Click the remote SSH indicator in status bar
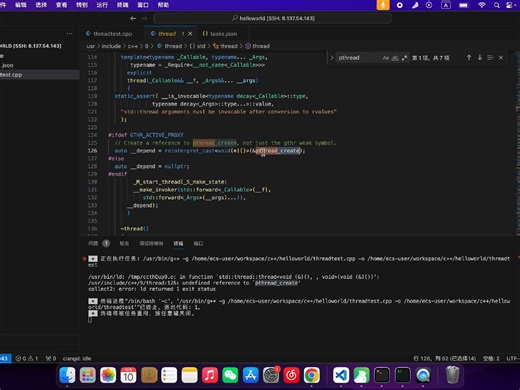The height and width of the screenshot is (390, 520). [x=5, y=358]
